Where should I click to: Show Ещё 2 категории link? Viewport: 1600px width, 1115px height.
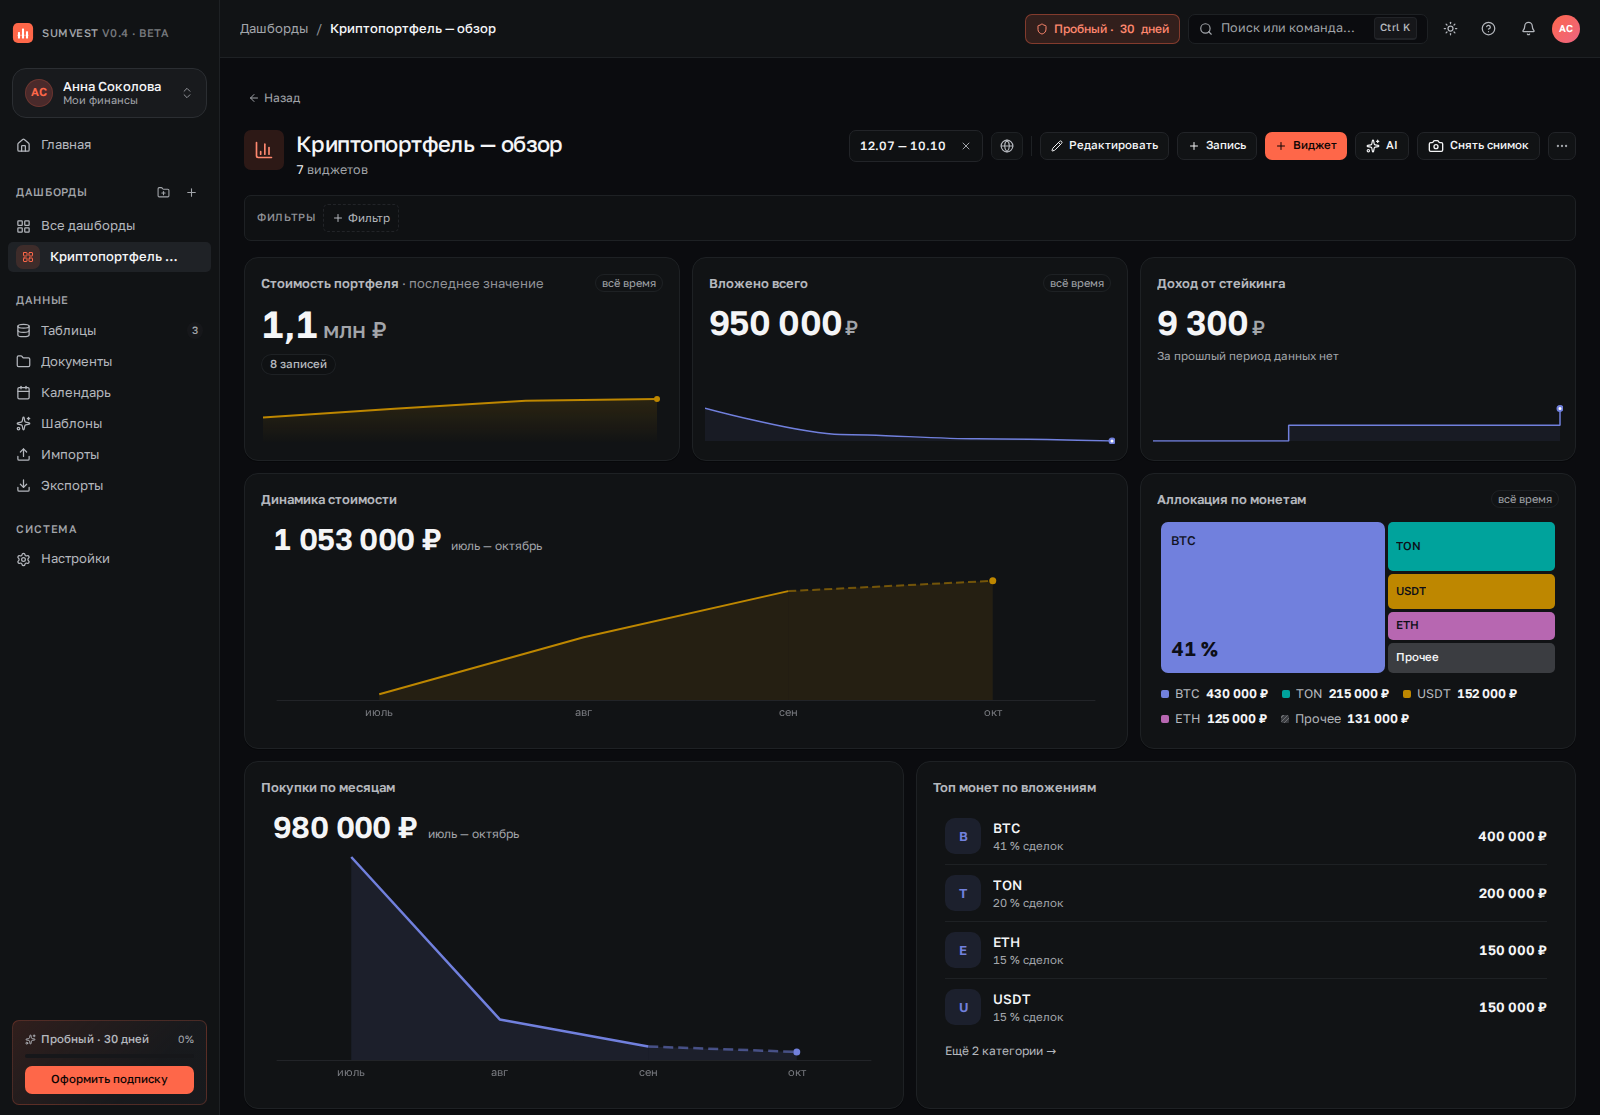click(1001, 1052)
